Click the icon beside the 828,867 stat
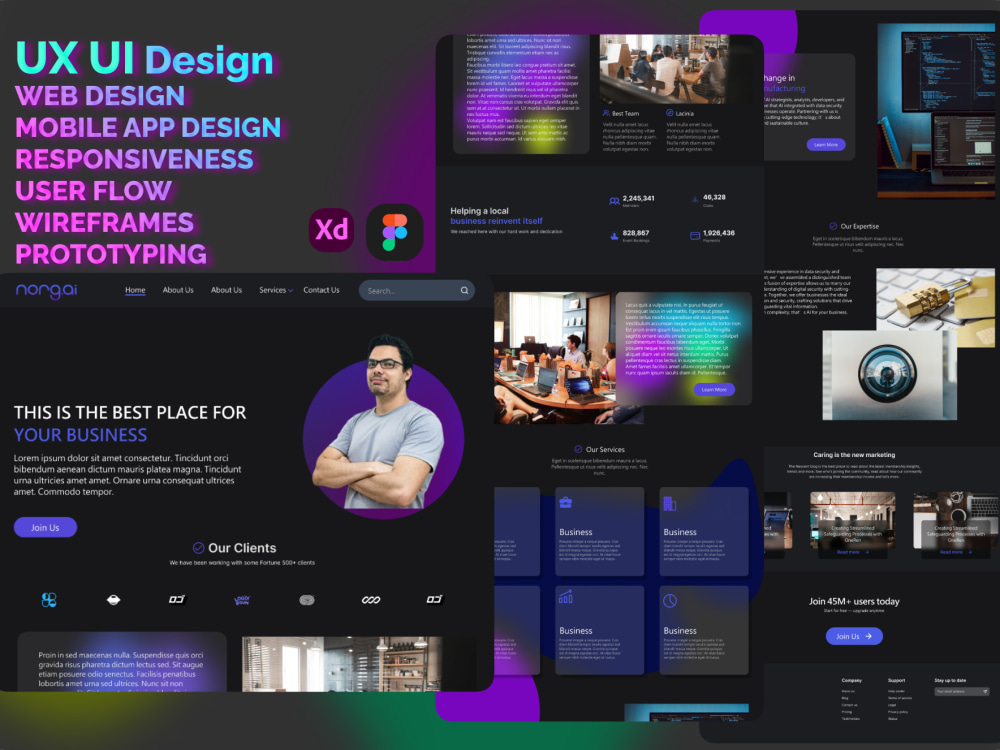This screenshot has width=1000, height=750. (614, 236)
